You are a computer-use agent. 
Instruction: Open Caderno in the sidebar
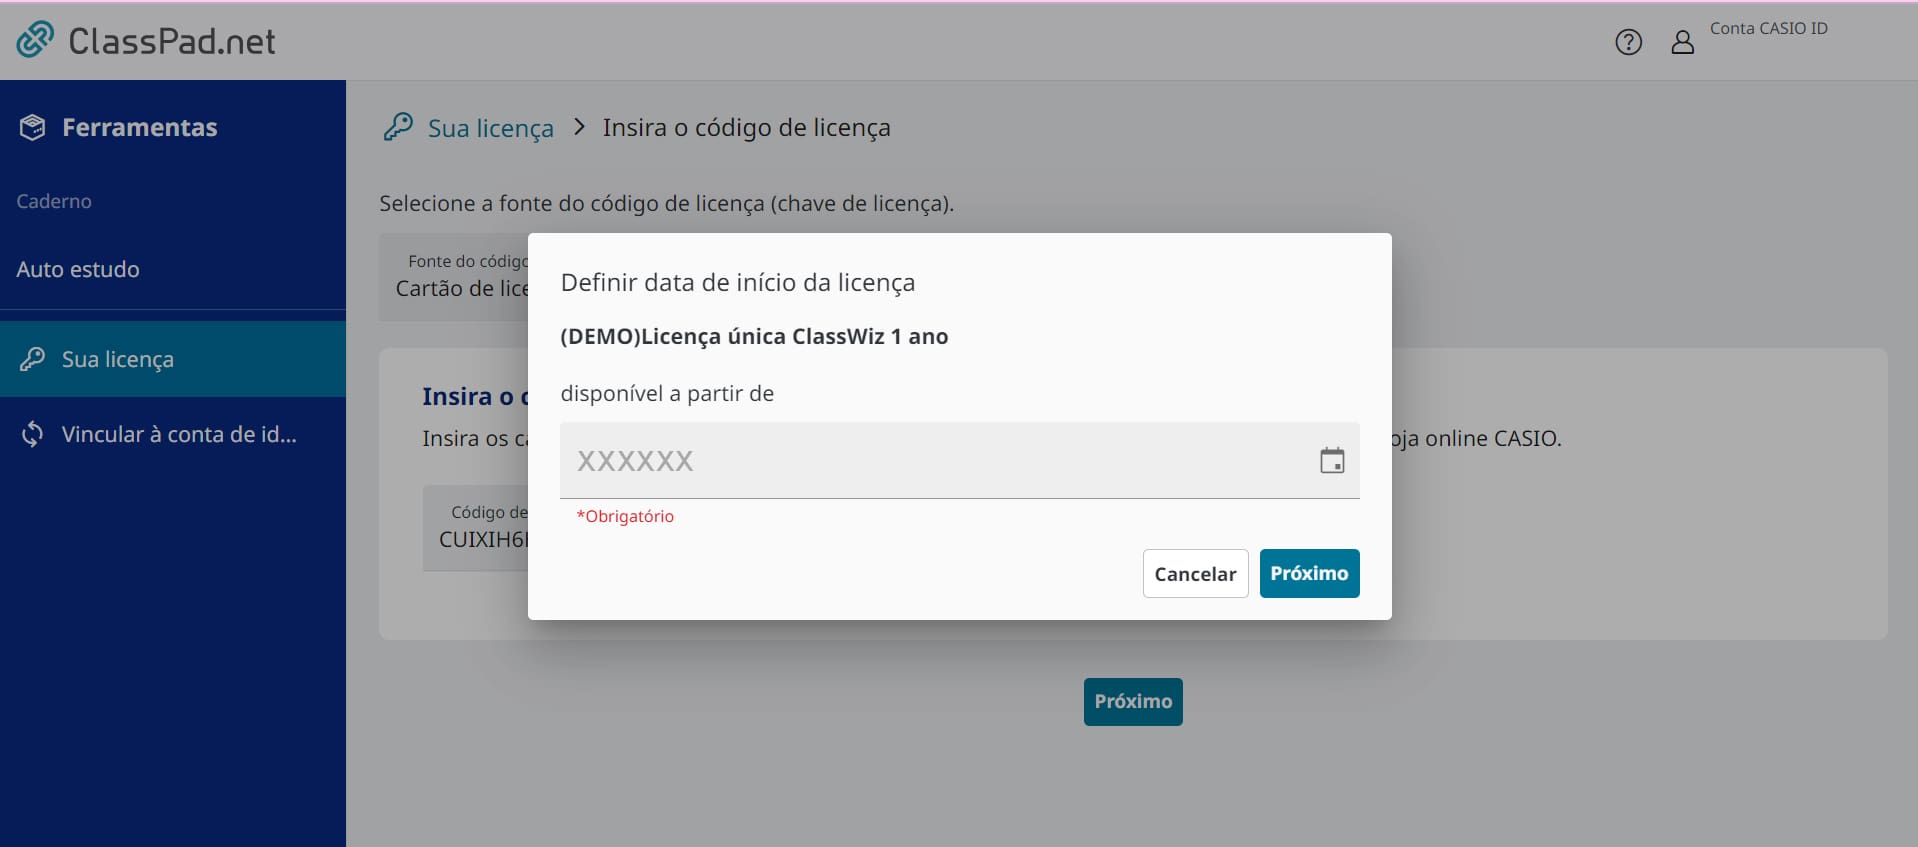[54, 201]
